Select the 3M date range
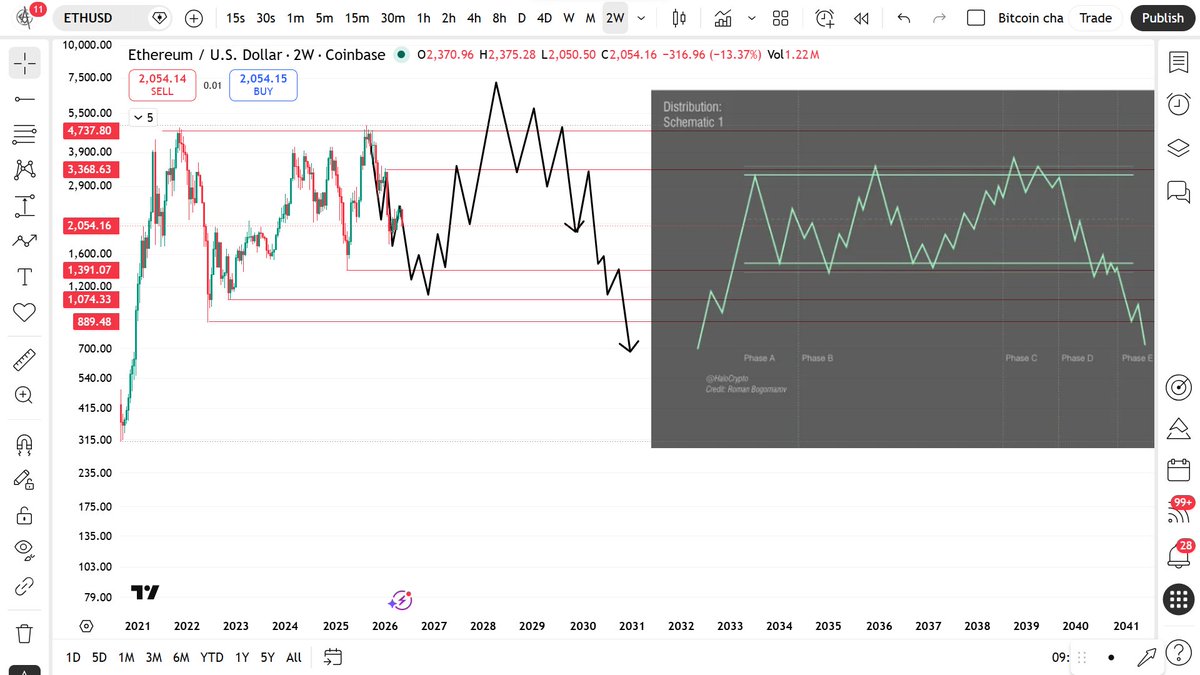1200x675 pixels. (x=153, y=657)
